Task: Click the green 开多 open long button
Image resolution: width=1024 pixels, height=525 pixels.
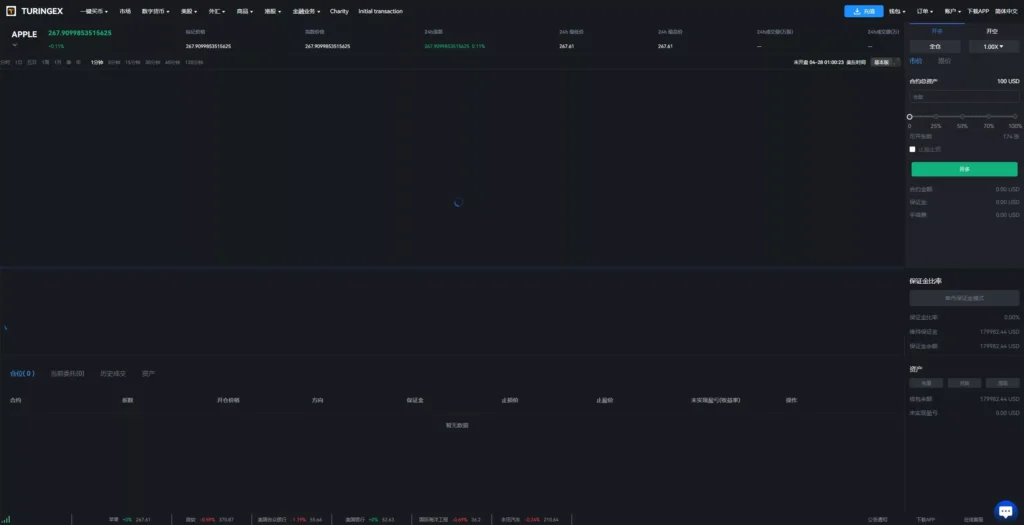Action: (x=964, y=169)
